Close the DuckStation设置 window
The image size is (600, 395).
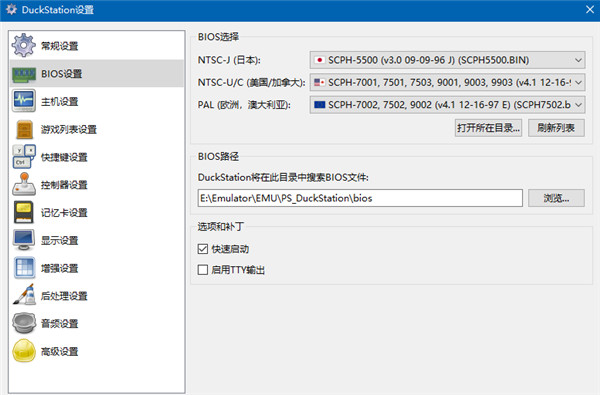(x=590, y=10)
